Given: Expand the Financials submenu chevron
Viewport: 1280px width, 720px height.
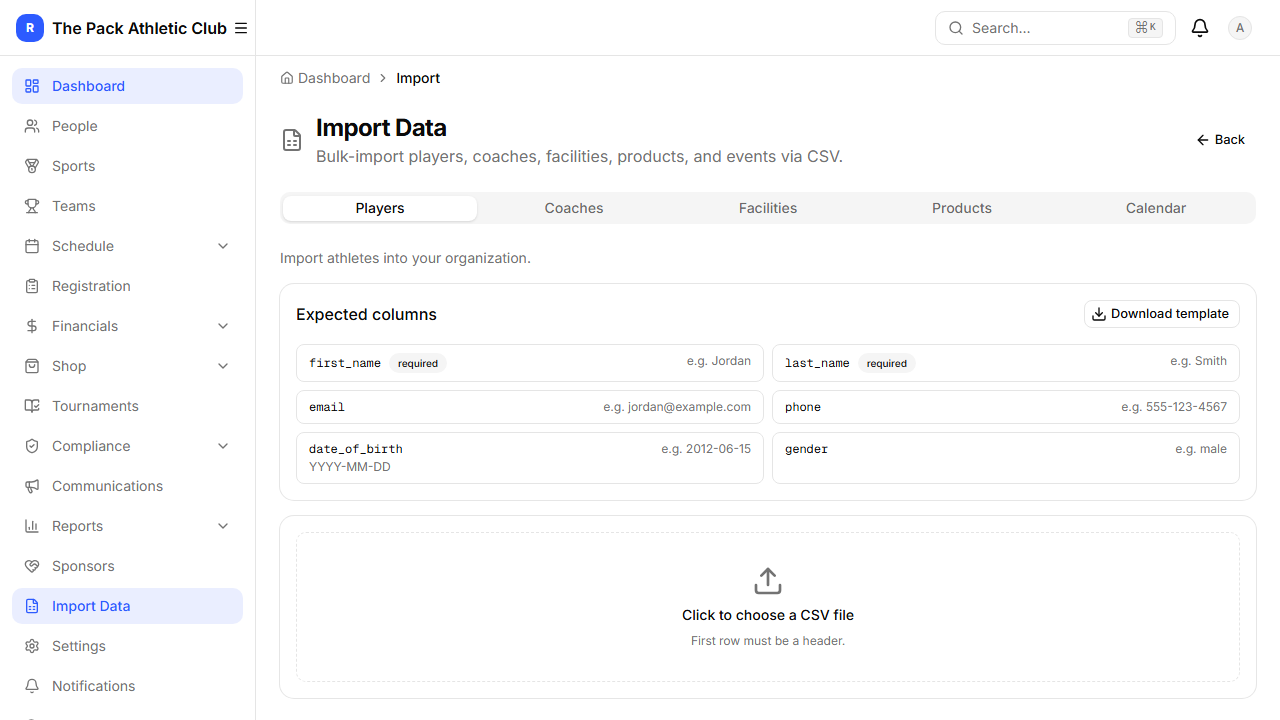Looking at the screenshot, I should coord(223,326).
